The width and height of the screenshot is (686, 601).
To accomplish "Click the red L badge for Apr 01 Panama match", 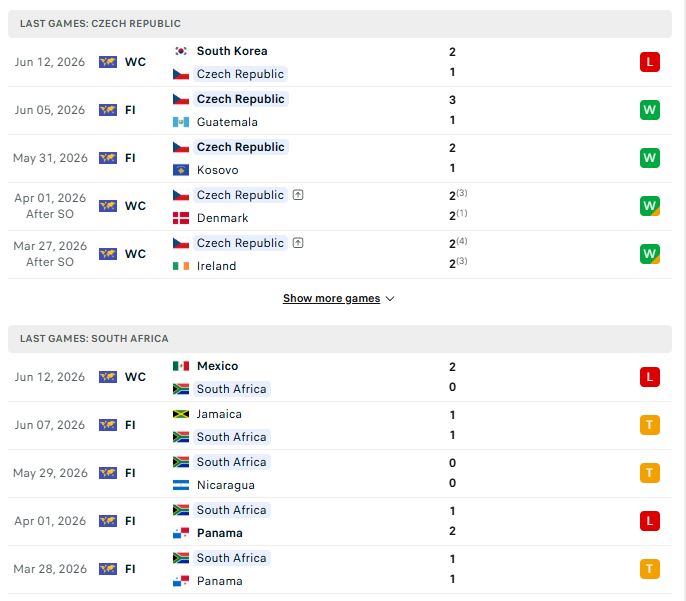I will [649, 521].
